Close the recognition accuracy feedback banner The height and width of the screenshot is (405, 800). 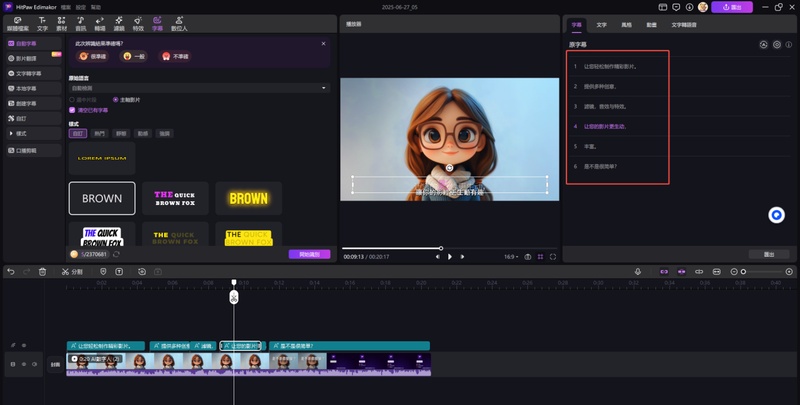[x=323, y=44]
